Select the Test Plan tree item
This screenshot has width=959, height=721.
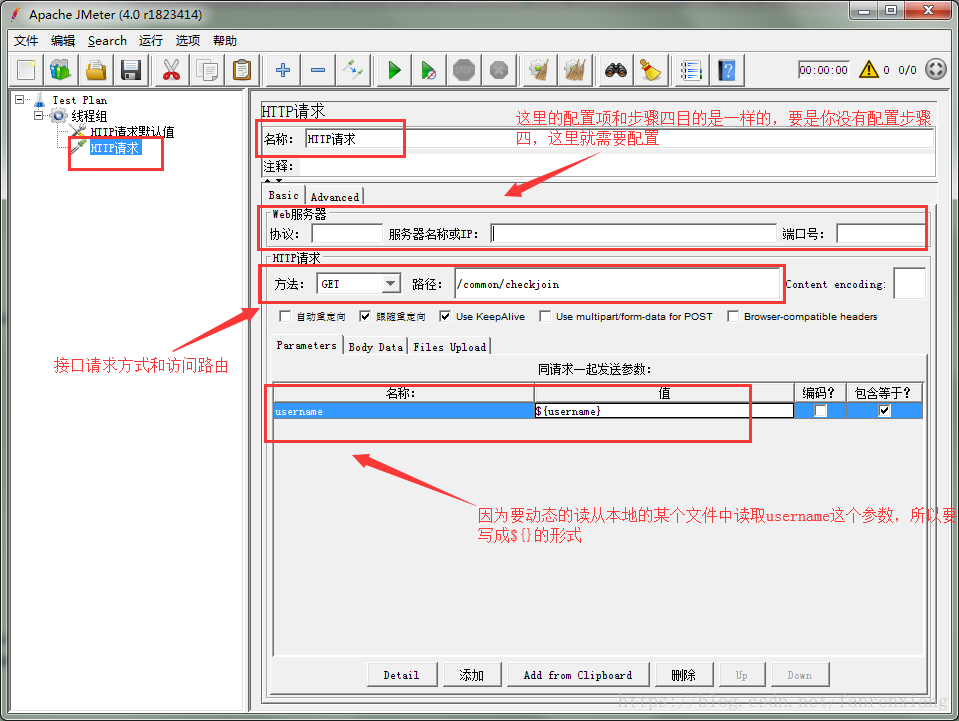point(80,100)
